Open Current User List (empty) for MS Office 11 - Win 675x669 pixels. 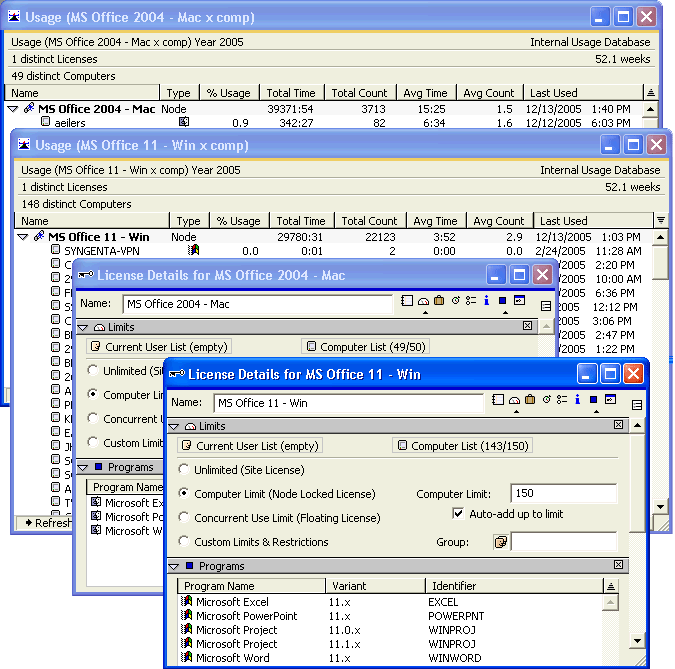pyautogui.click(x=250, y=446)
